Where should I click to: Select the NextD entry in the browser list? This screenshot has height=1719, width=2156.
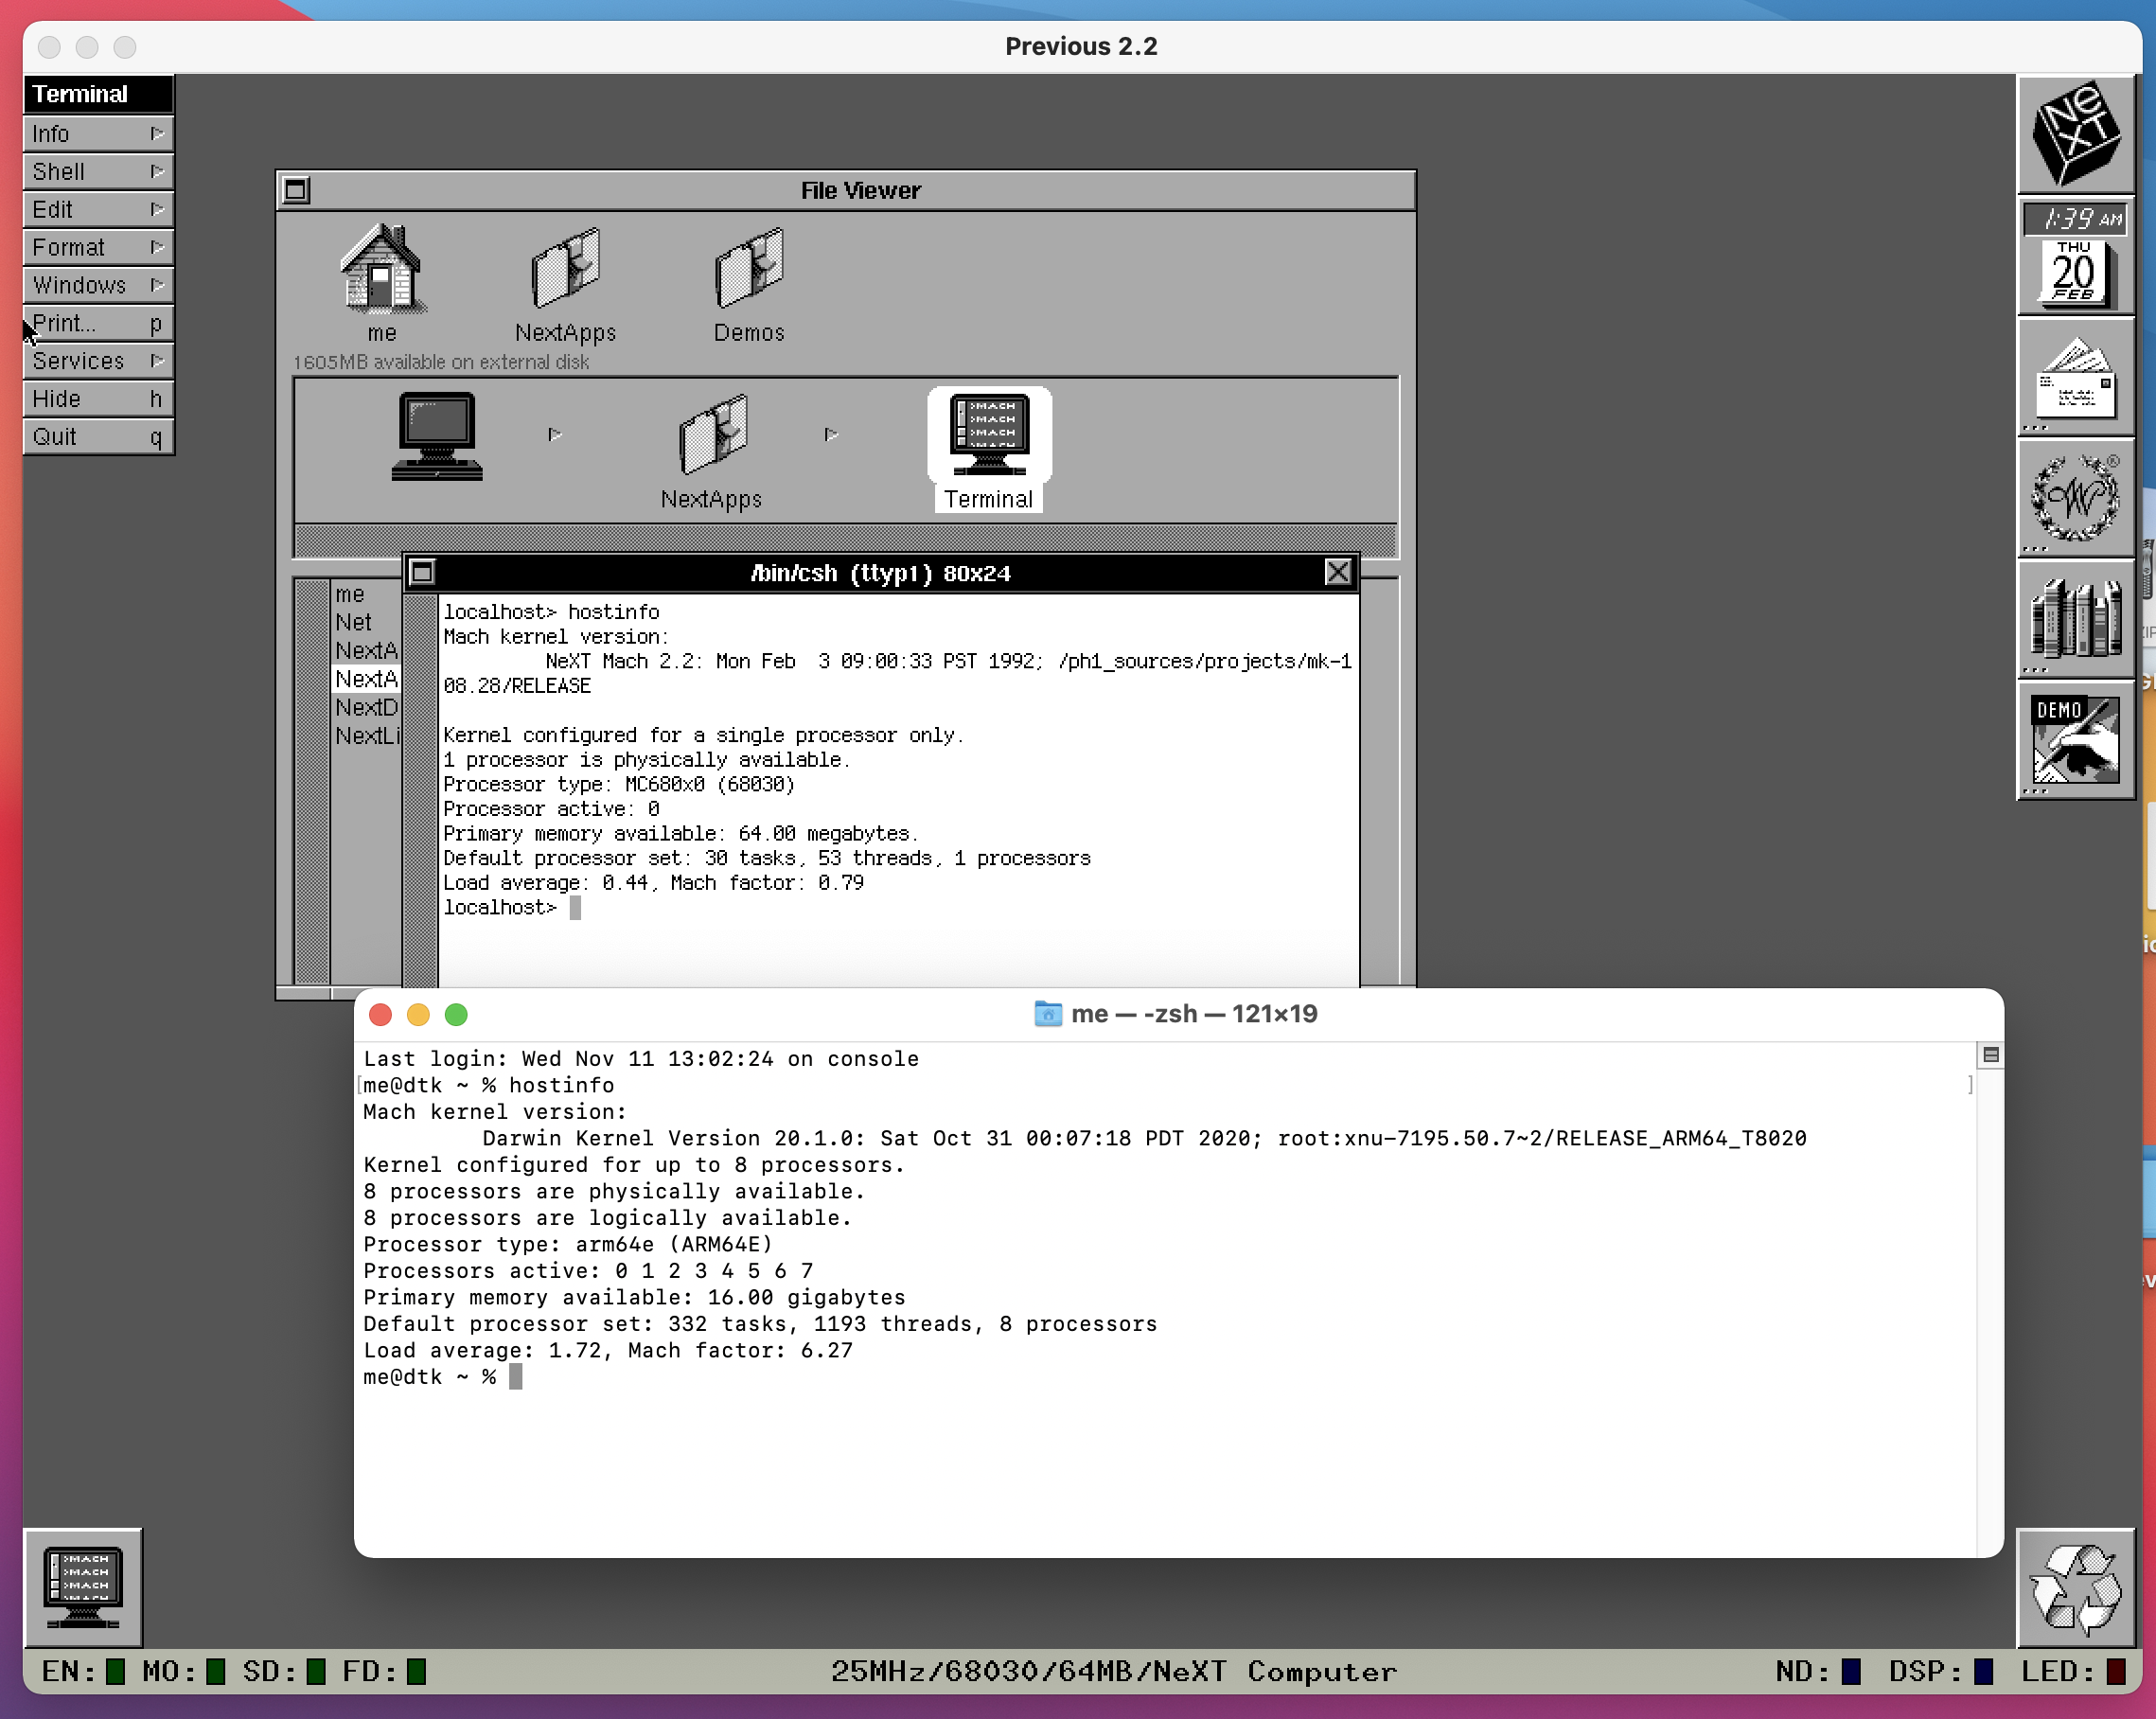(x=366, y=707)
